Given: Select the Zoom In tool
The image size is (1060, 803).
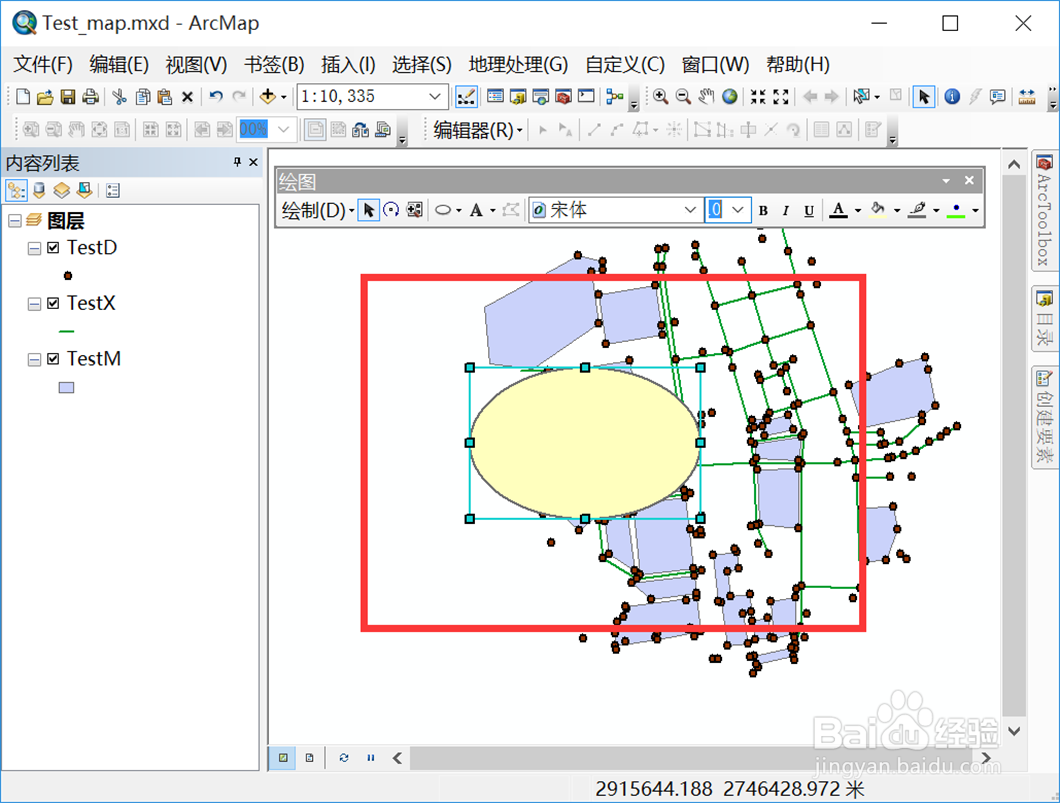Looking at the screenshot, I should click(x=660, y=97).
